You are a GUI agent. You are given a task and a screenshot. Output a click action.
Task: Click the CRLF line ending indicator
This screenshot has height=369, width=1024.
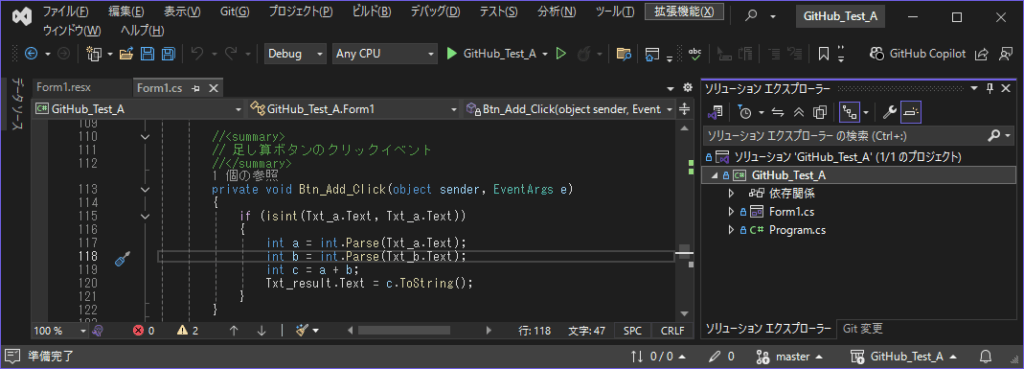pyautogui.click(x=672, y=330)
